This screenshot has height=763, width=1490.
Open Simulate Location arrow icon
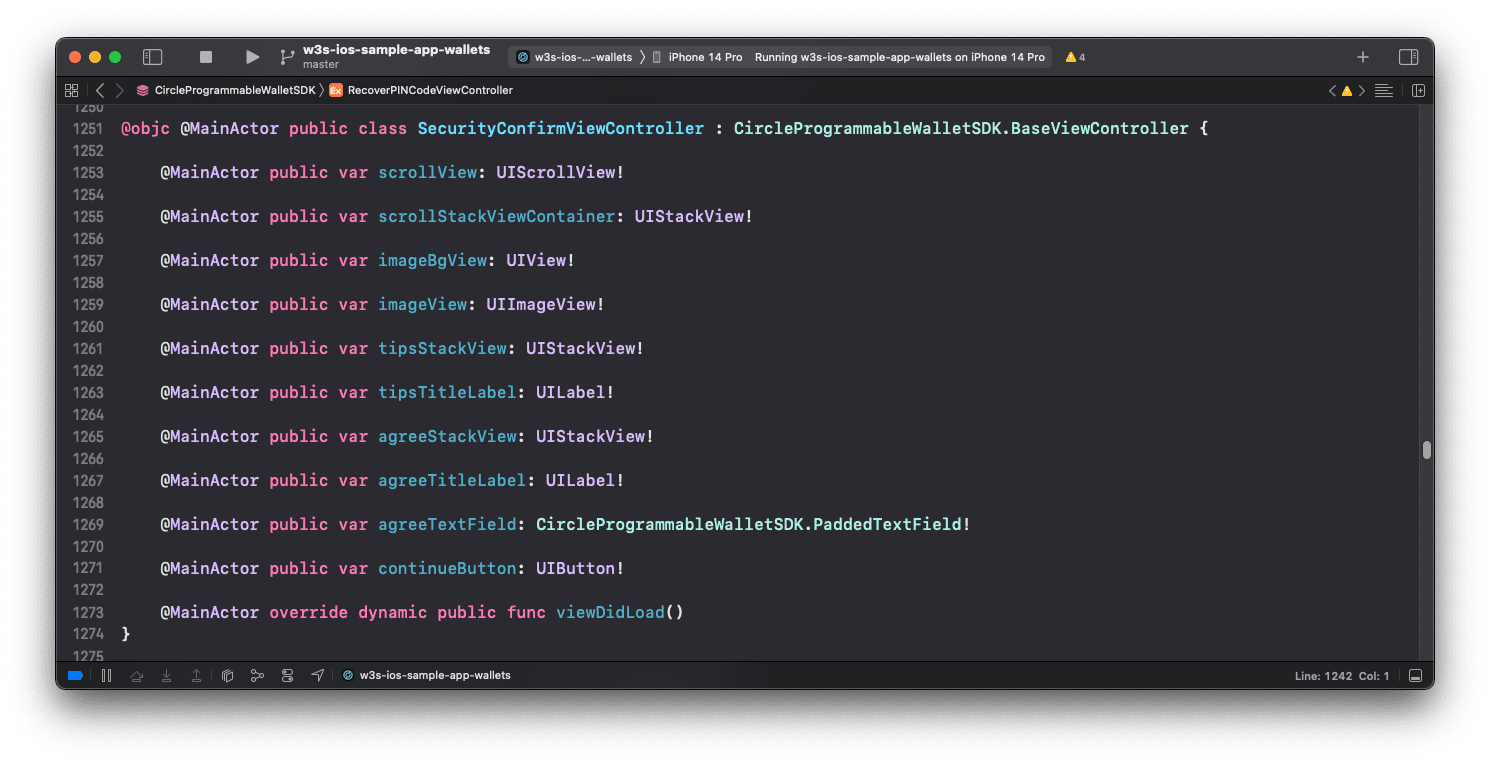317,676
